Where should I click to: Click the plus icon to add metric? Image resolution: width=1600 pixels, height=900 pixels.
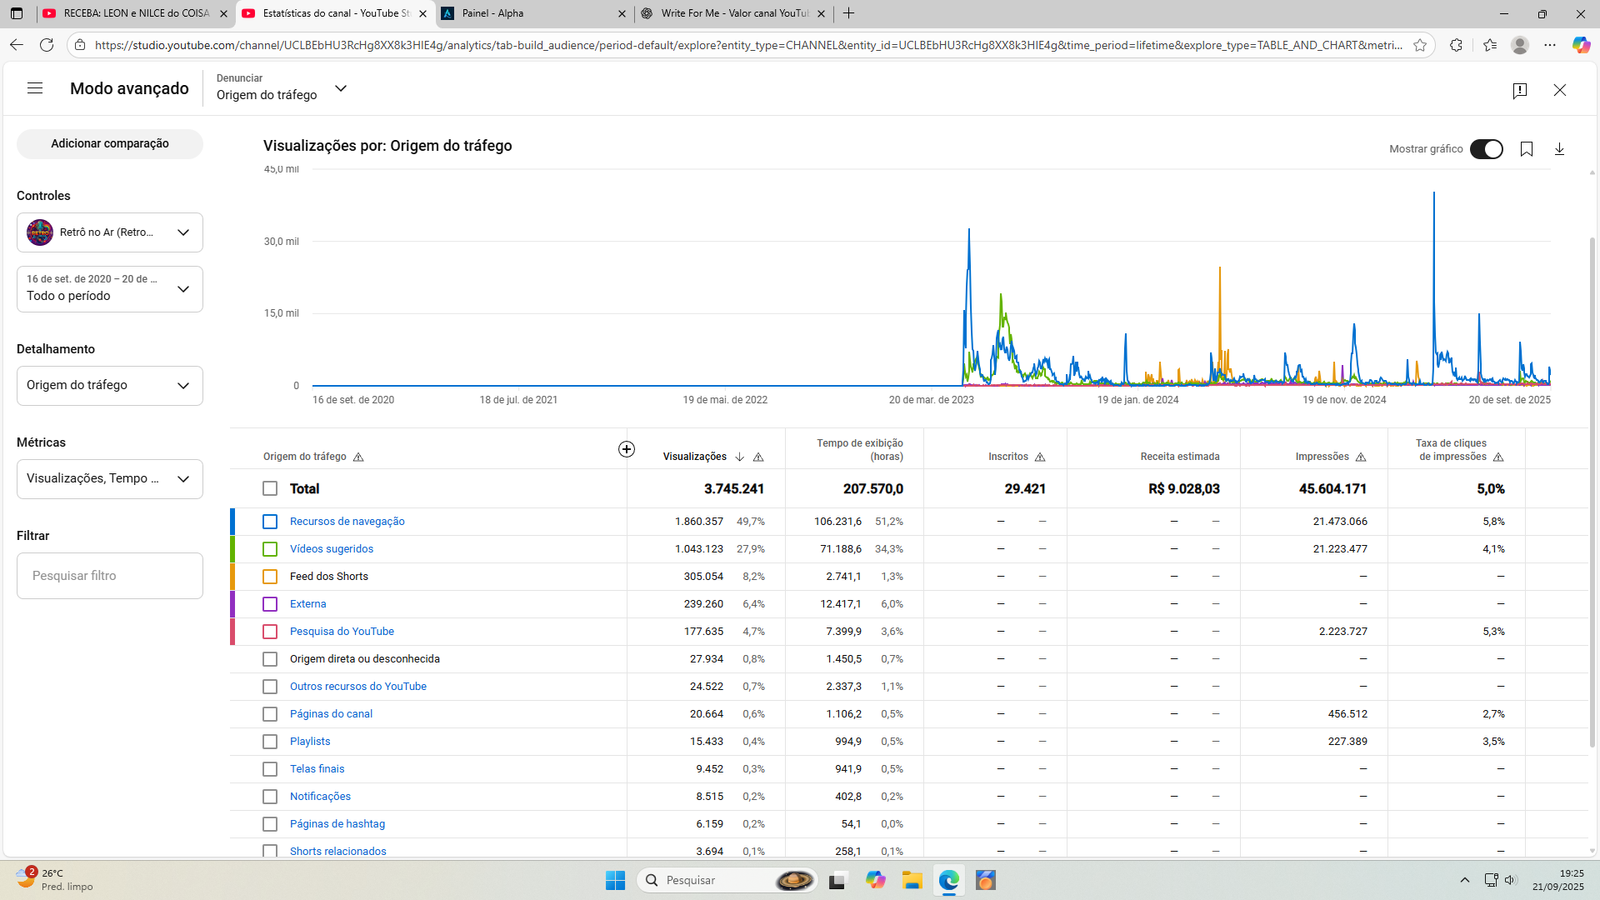pyautogui.click(x=626, y=450)
